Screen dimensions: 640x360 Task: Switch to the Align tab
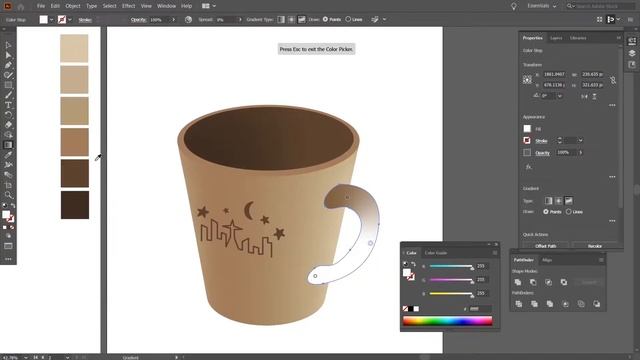547,260
